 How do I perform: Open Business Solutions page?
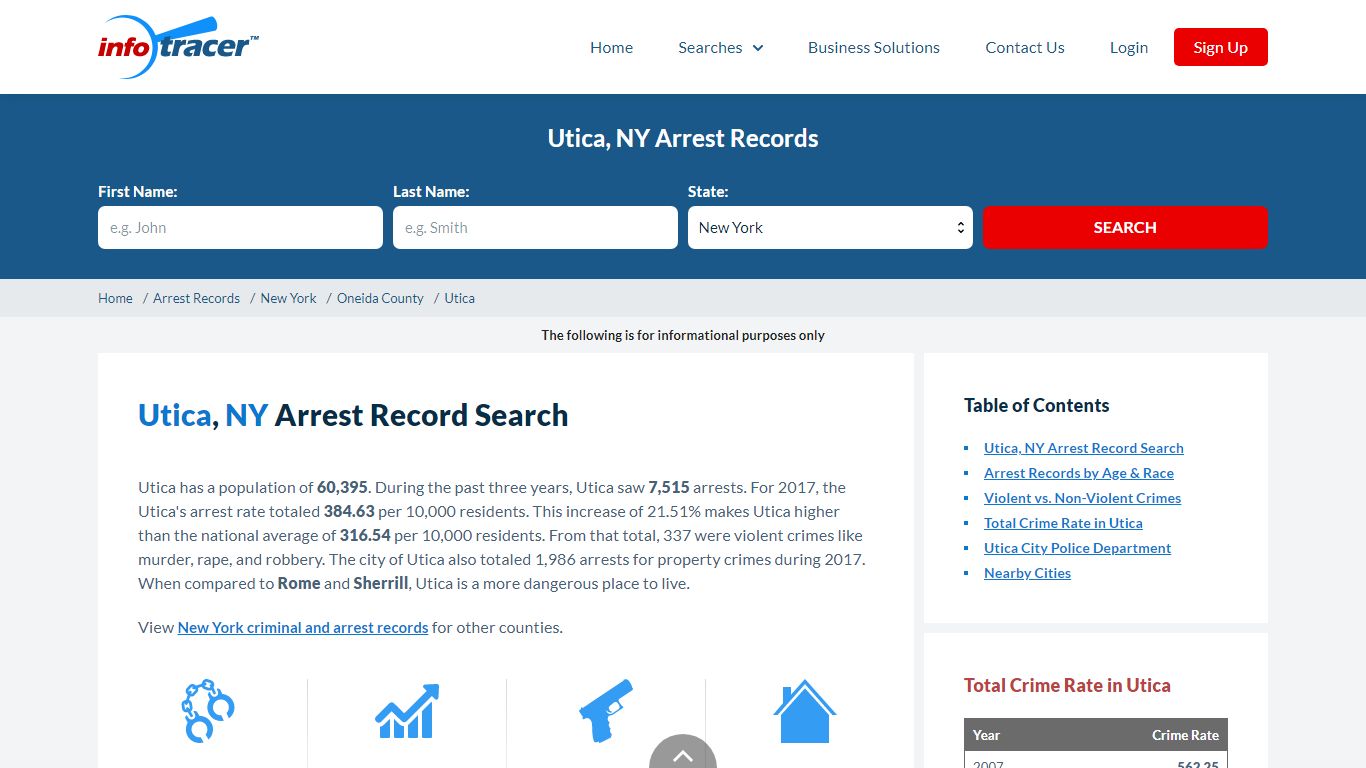point(874,47)
